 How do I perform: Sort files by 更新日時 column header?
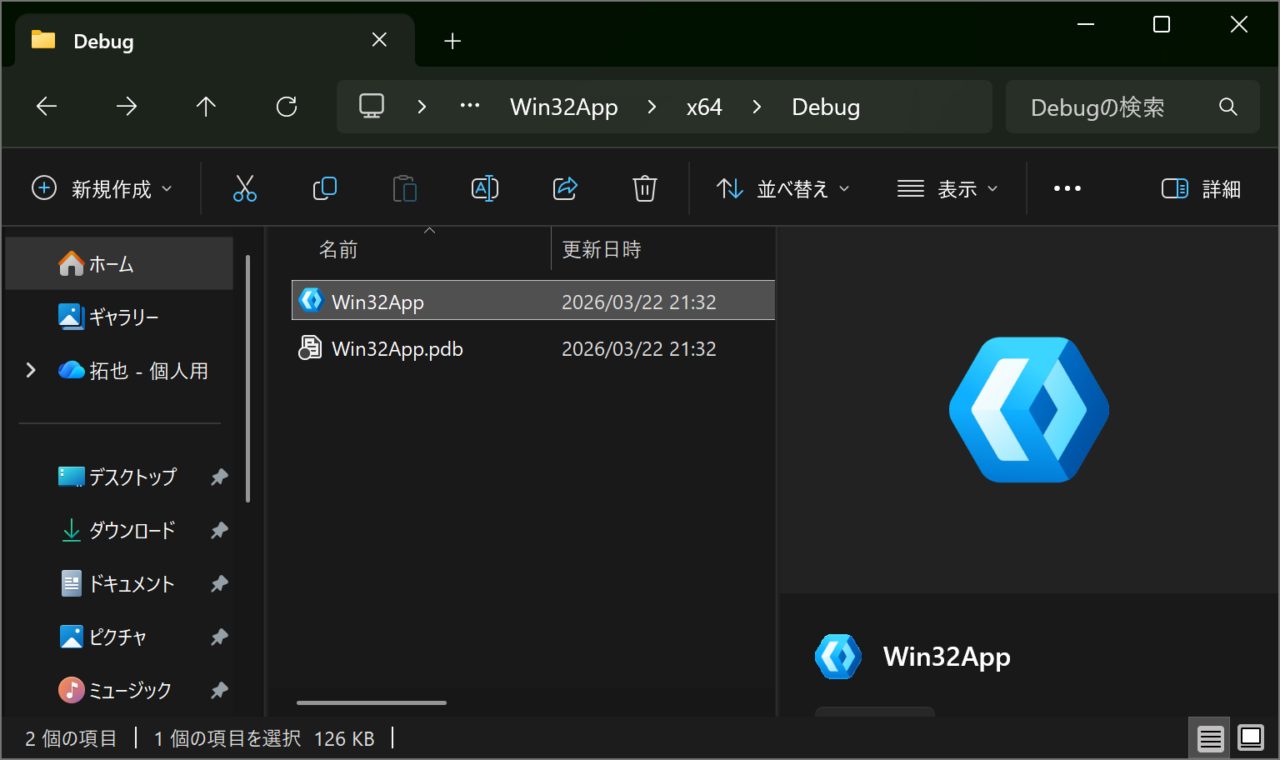click(x=601, y=249)
